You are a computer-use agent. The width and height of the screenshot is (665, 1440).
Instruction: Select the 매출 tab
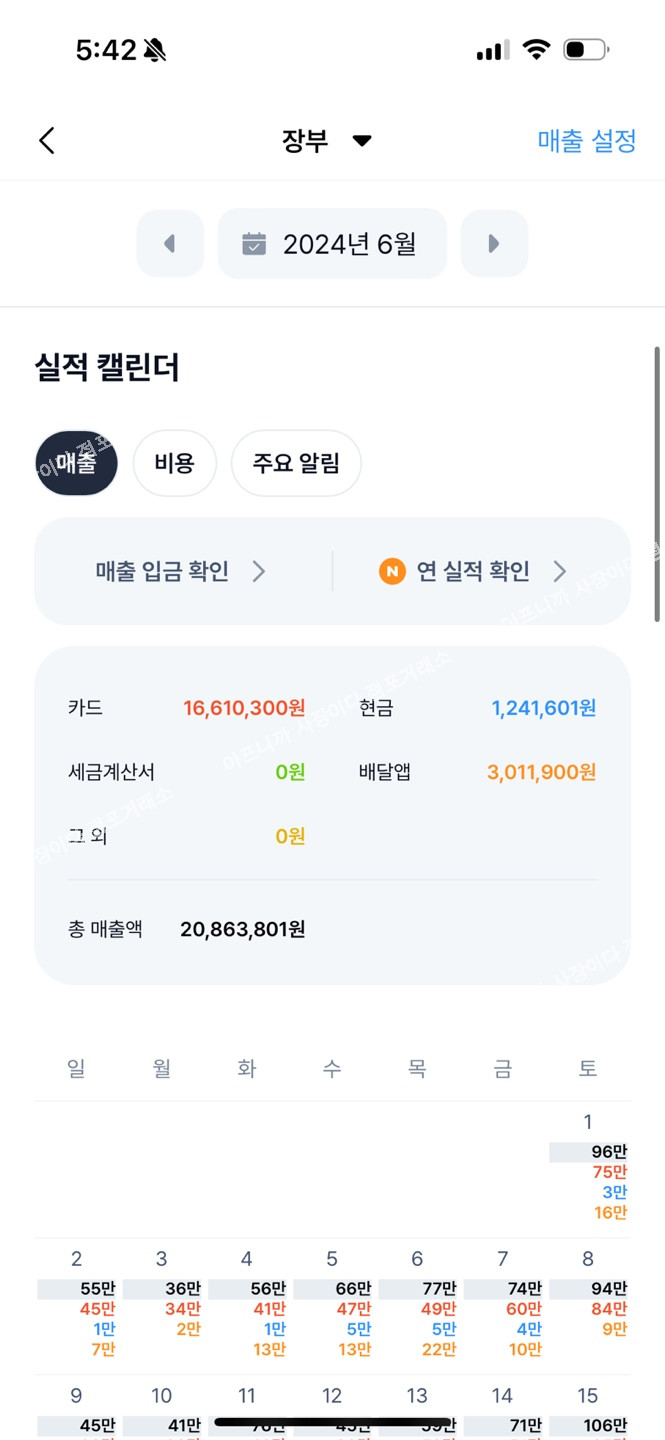click(76, 463)
